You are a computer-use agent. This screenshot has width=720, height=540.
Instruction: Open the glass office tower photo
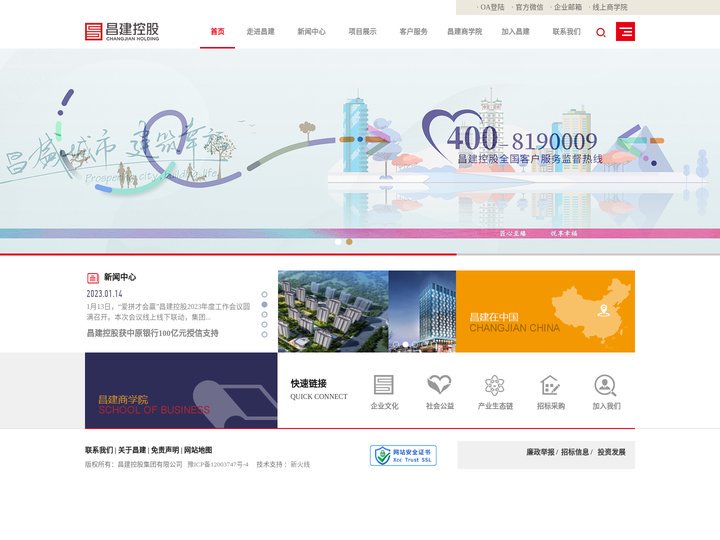[x=422, y=311]
